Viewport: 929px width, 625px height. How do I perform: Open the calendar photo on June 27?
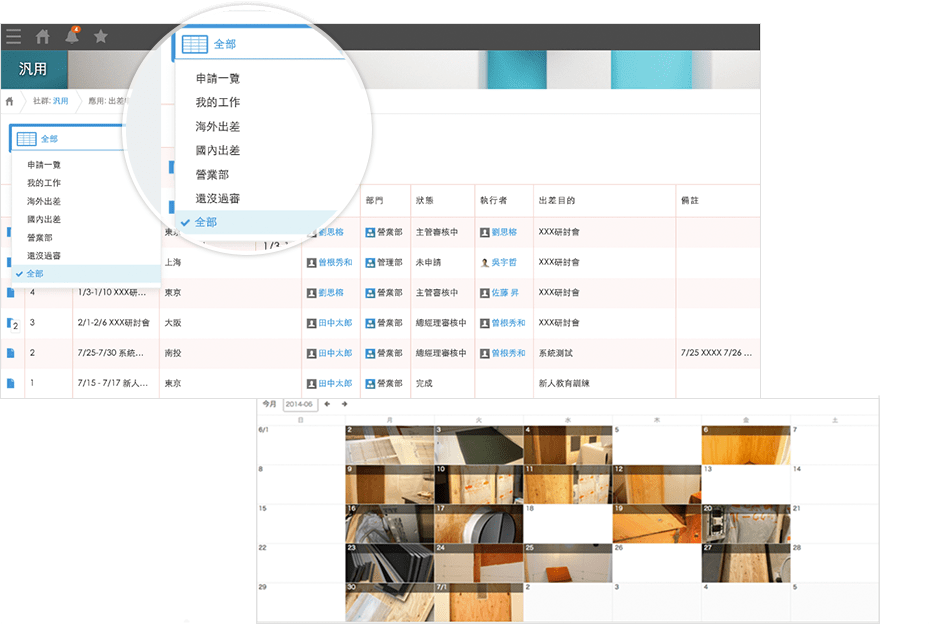(x=746, y=563)
